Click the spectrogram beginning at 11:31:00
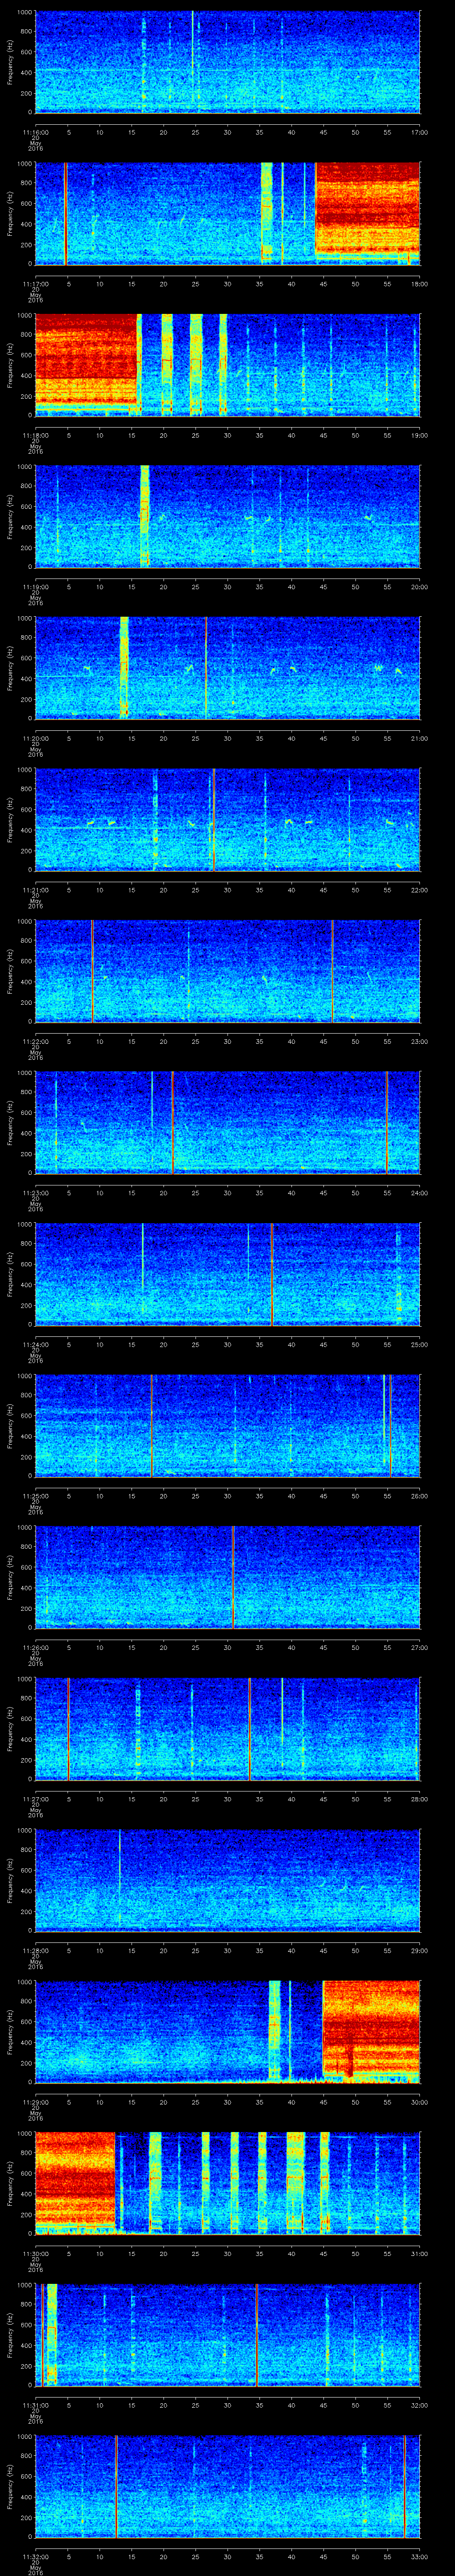 [x=227, y=2334]
